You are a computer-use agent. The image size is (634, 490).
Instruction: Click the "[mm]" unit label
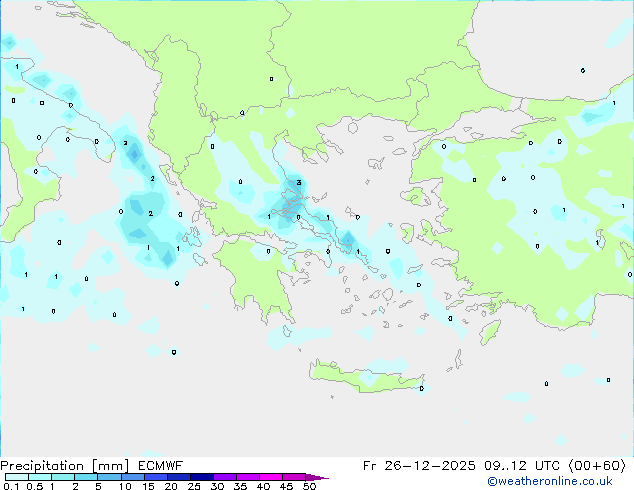[x=111, y=466]
